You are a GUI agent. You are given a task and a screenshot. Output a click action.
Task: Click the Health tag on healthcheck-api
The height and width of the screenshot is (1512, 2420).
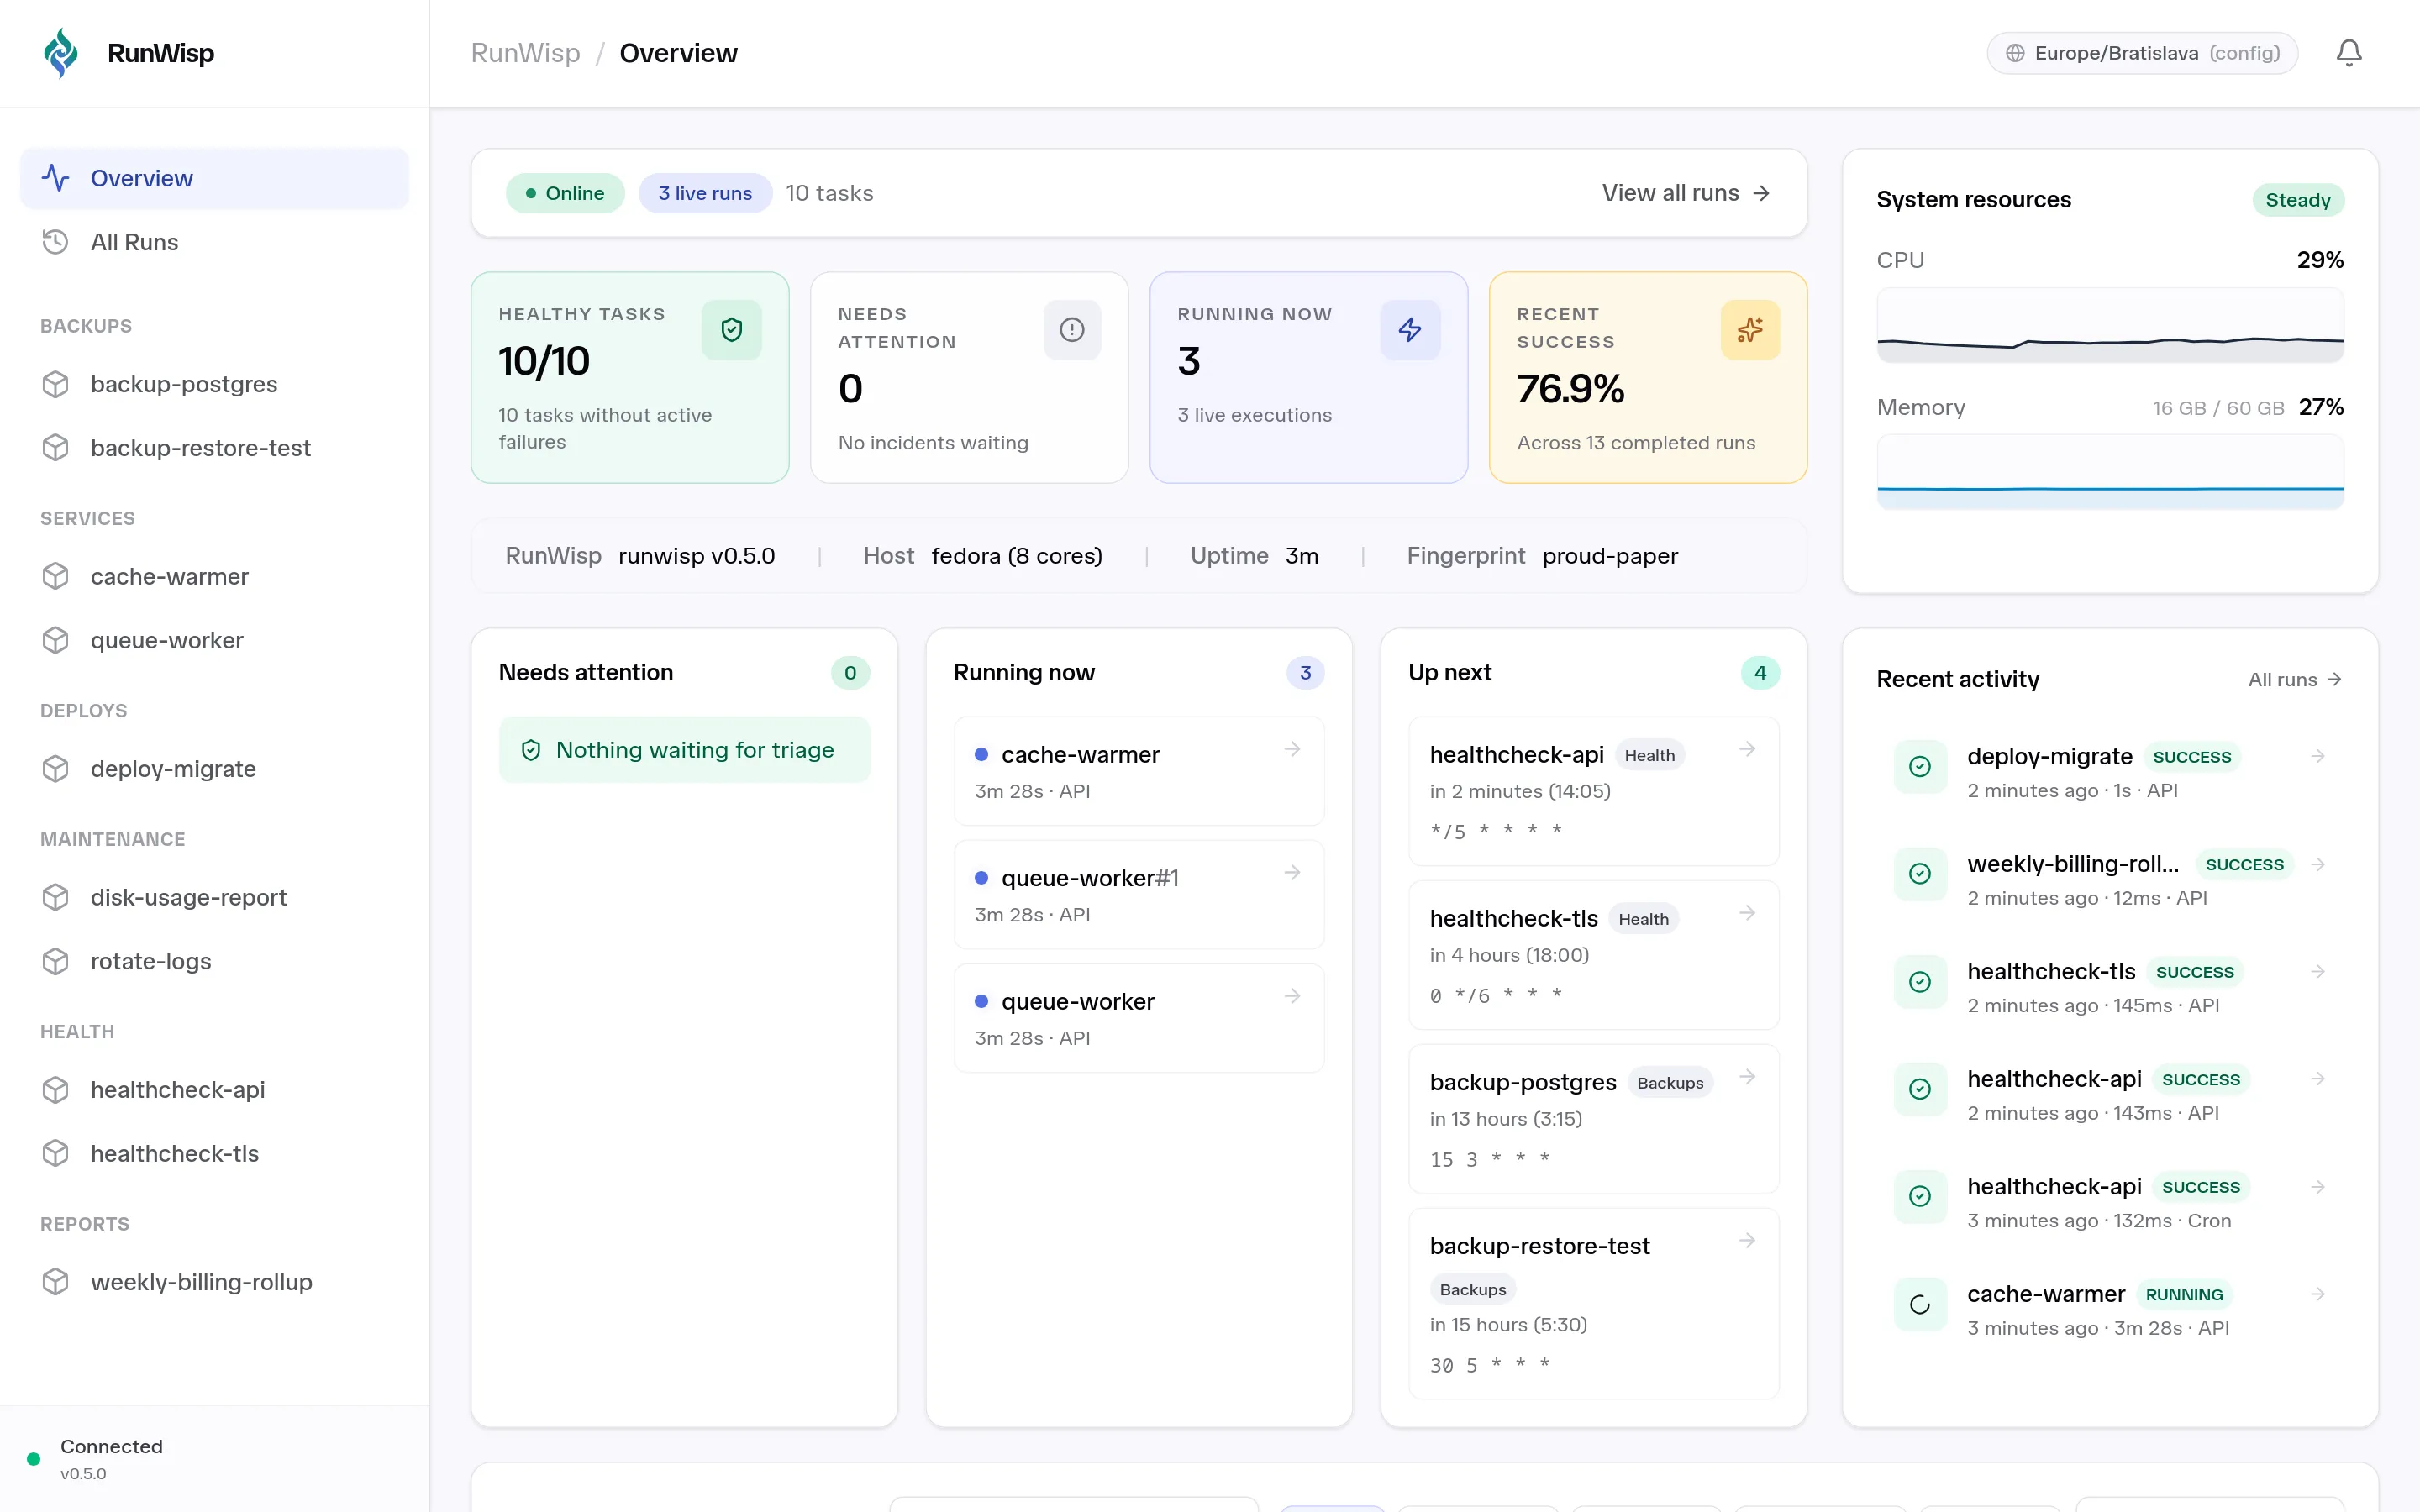1649,756
